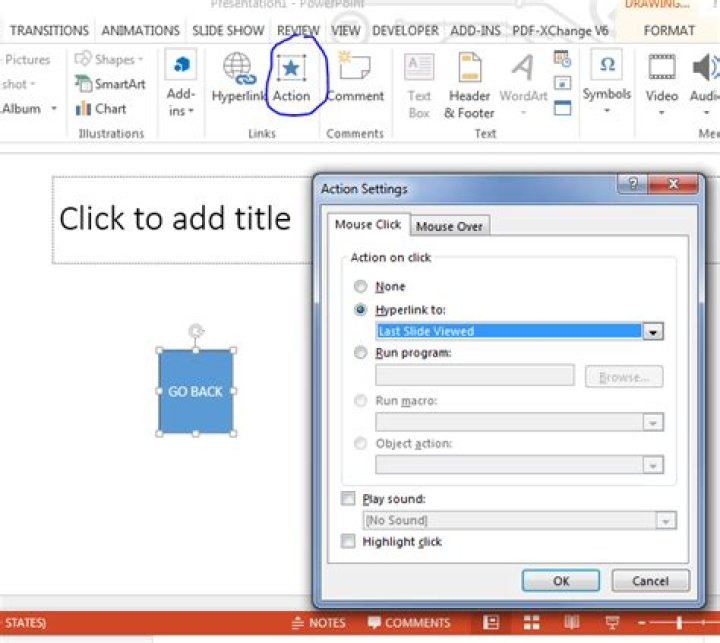Select the GO BACK blue shape
720x643 pixels.
click(x=196, y=391)
